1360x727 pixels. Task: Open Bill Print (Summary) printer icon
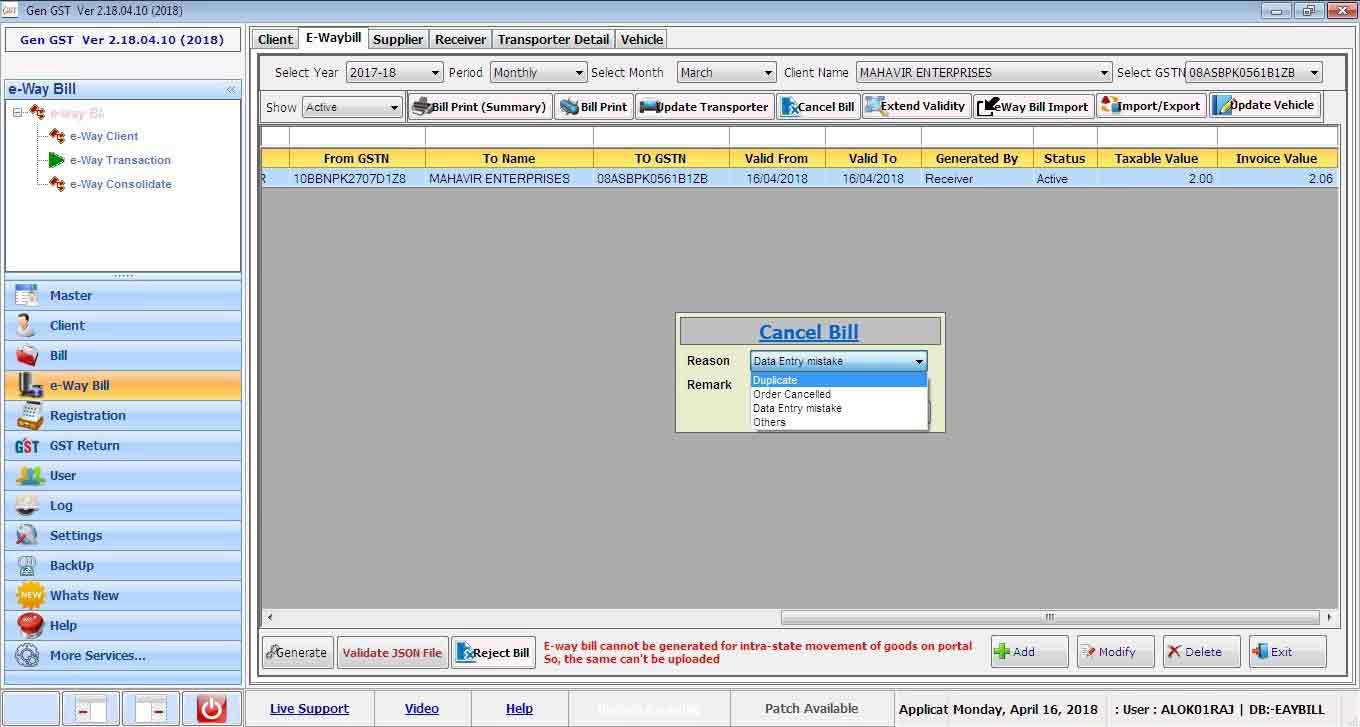(421, 107)
